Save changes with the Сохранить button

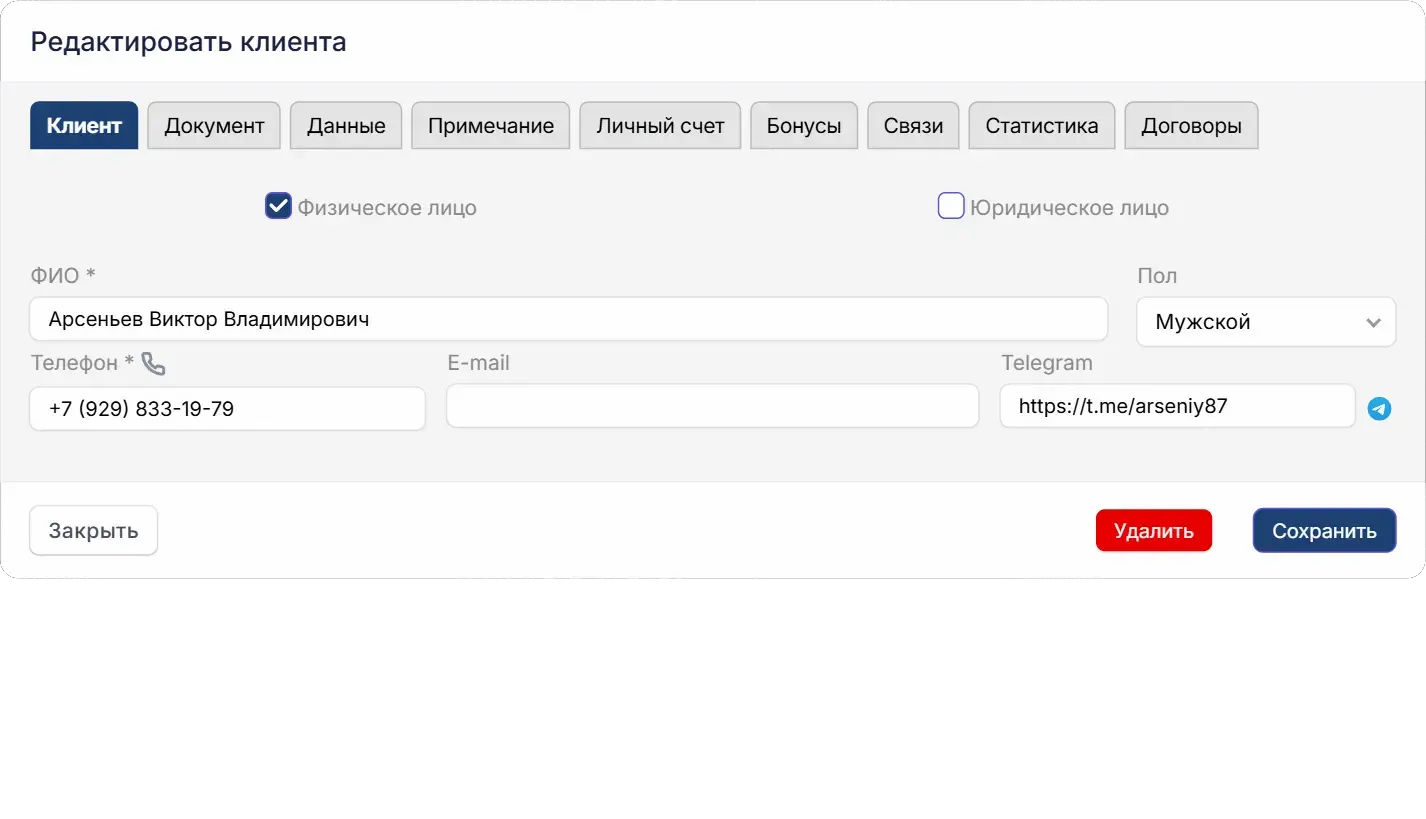click(1325, 531)
